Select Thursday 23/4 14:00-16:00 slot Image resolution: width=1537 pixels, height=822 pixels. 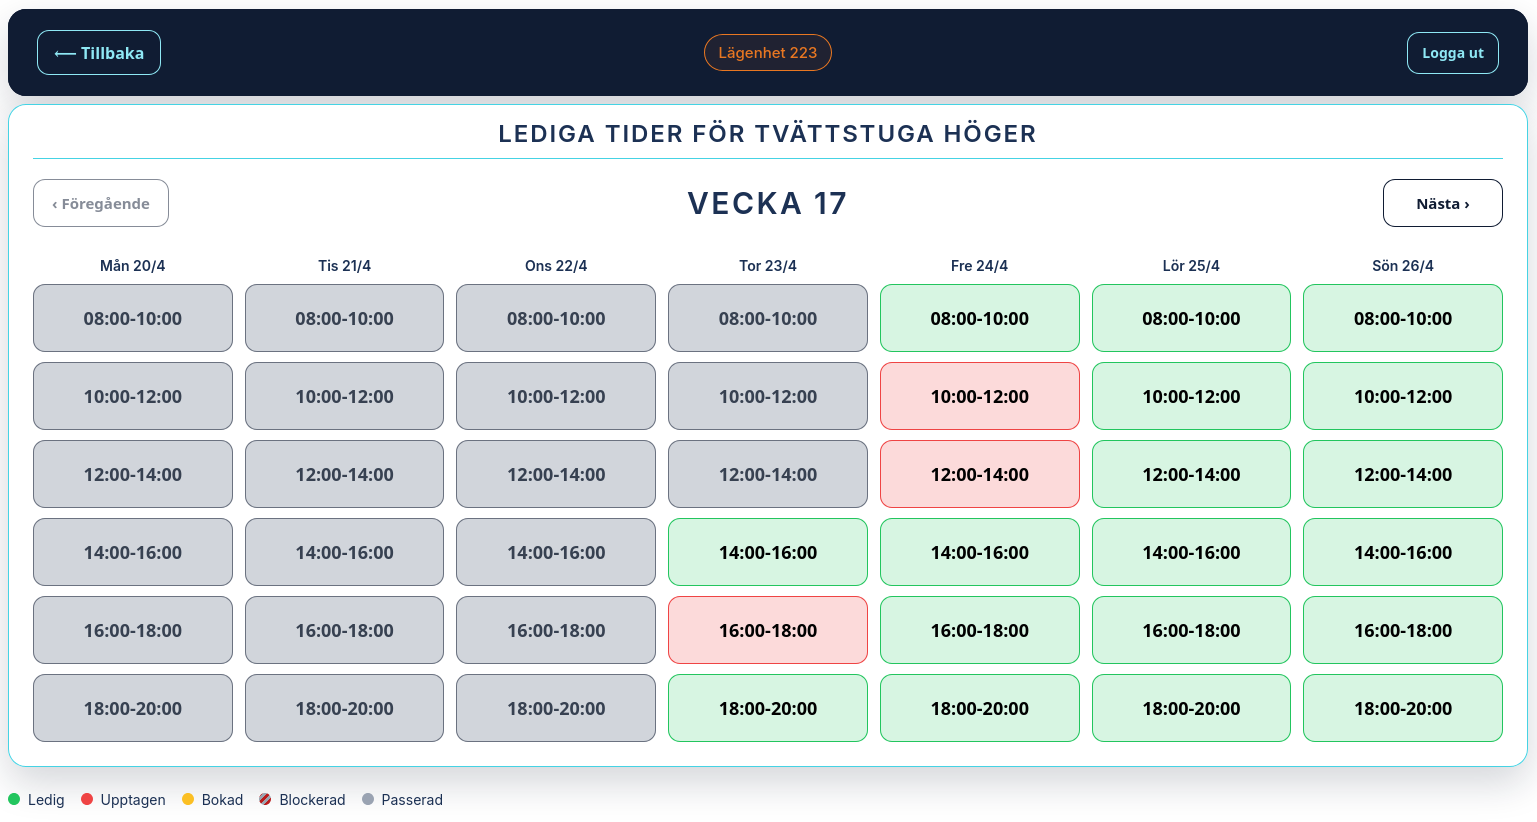click(767, 552)
